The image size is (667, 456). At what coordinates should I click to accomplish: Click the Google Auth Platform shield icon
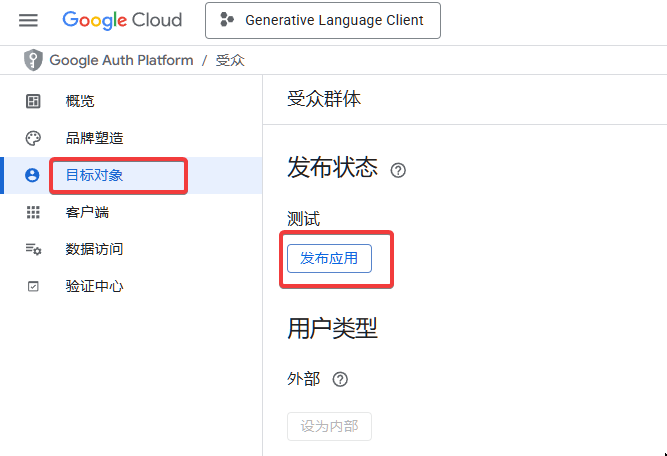pyautogui.click(x=33, y=60)
